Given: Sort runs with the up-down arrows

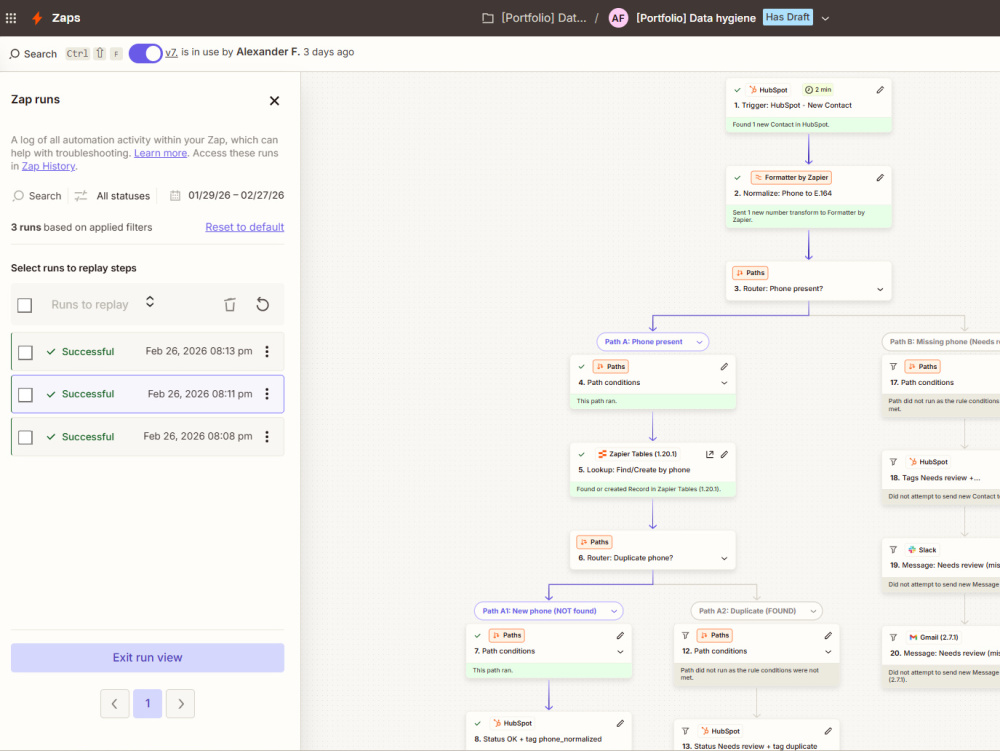Looking at the screenshot, I should 150,302.
